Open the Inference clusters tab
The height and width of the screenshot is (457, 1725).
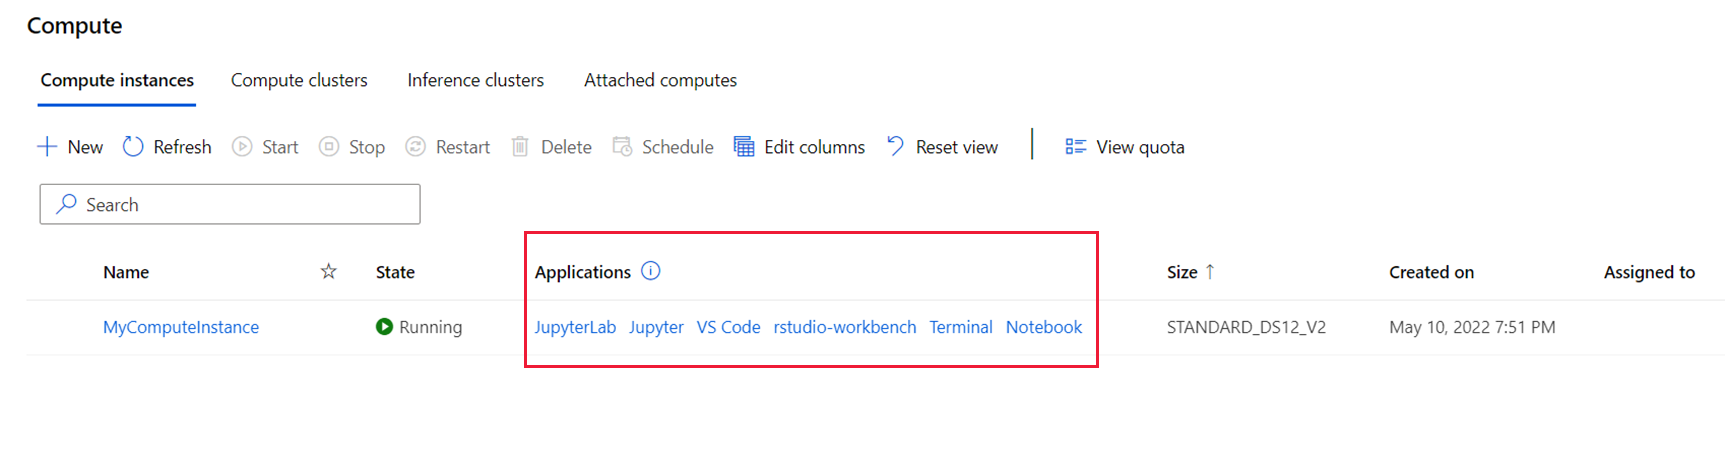tap(475, 80)
